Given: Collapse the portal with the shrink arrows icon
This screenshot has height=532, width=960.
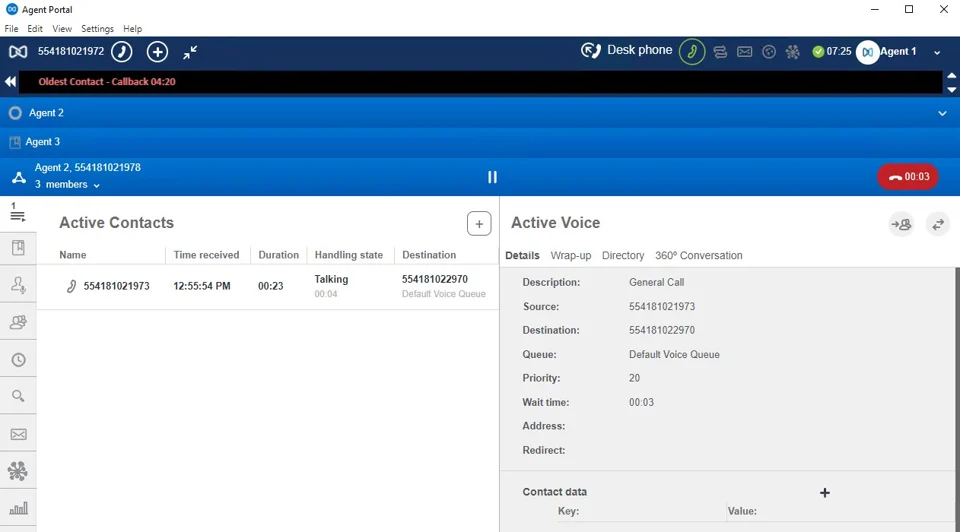Looking at the screenshot, I should pyautogui.click(x=190, y=52).
